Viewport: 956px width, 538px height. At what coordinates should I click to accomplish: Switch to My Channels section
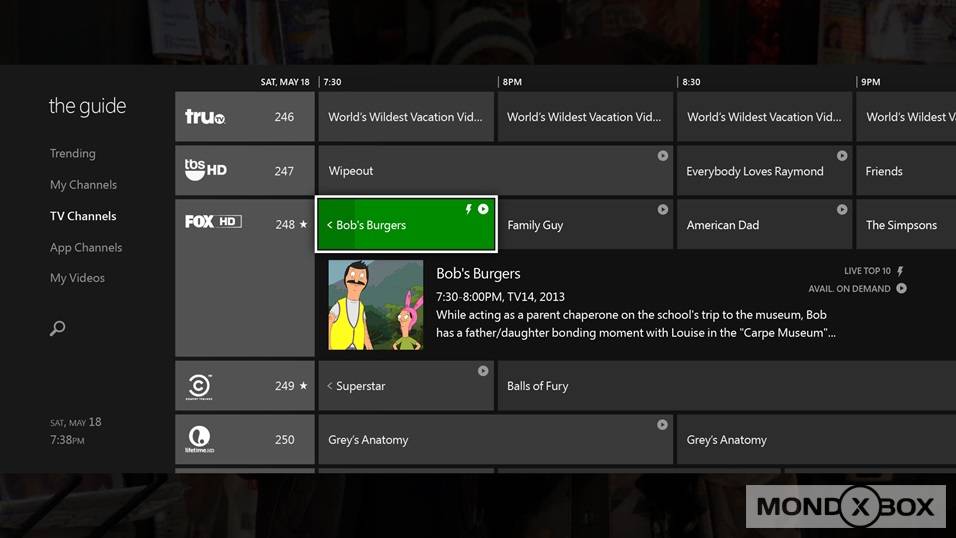coord(83,185)
